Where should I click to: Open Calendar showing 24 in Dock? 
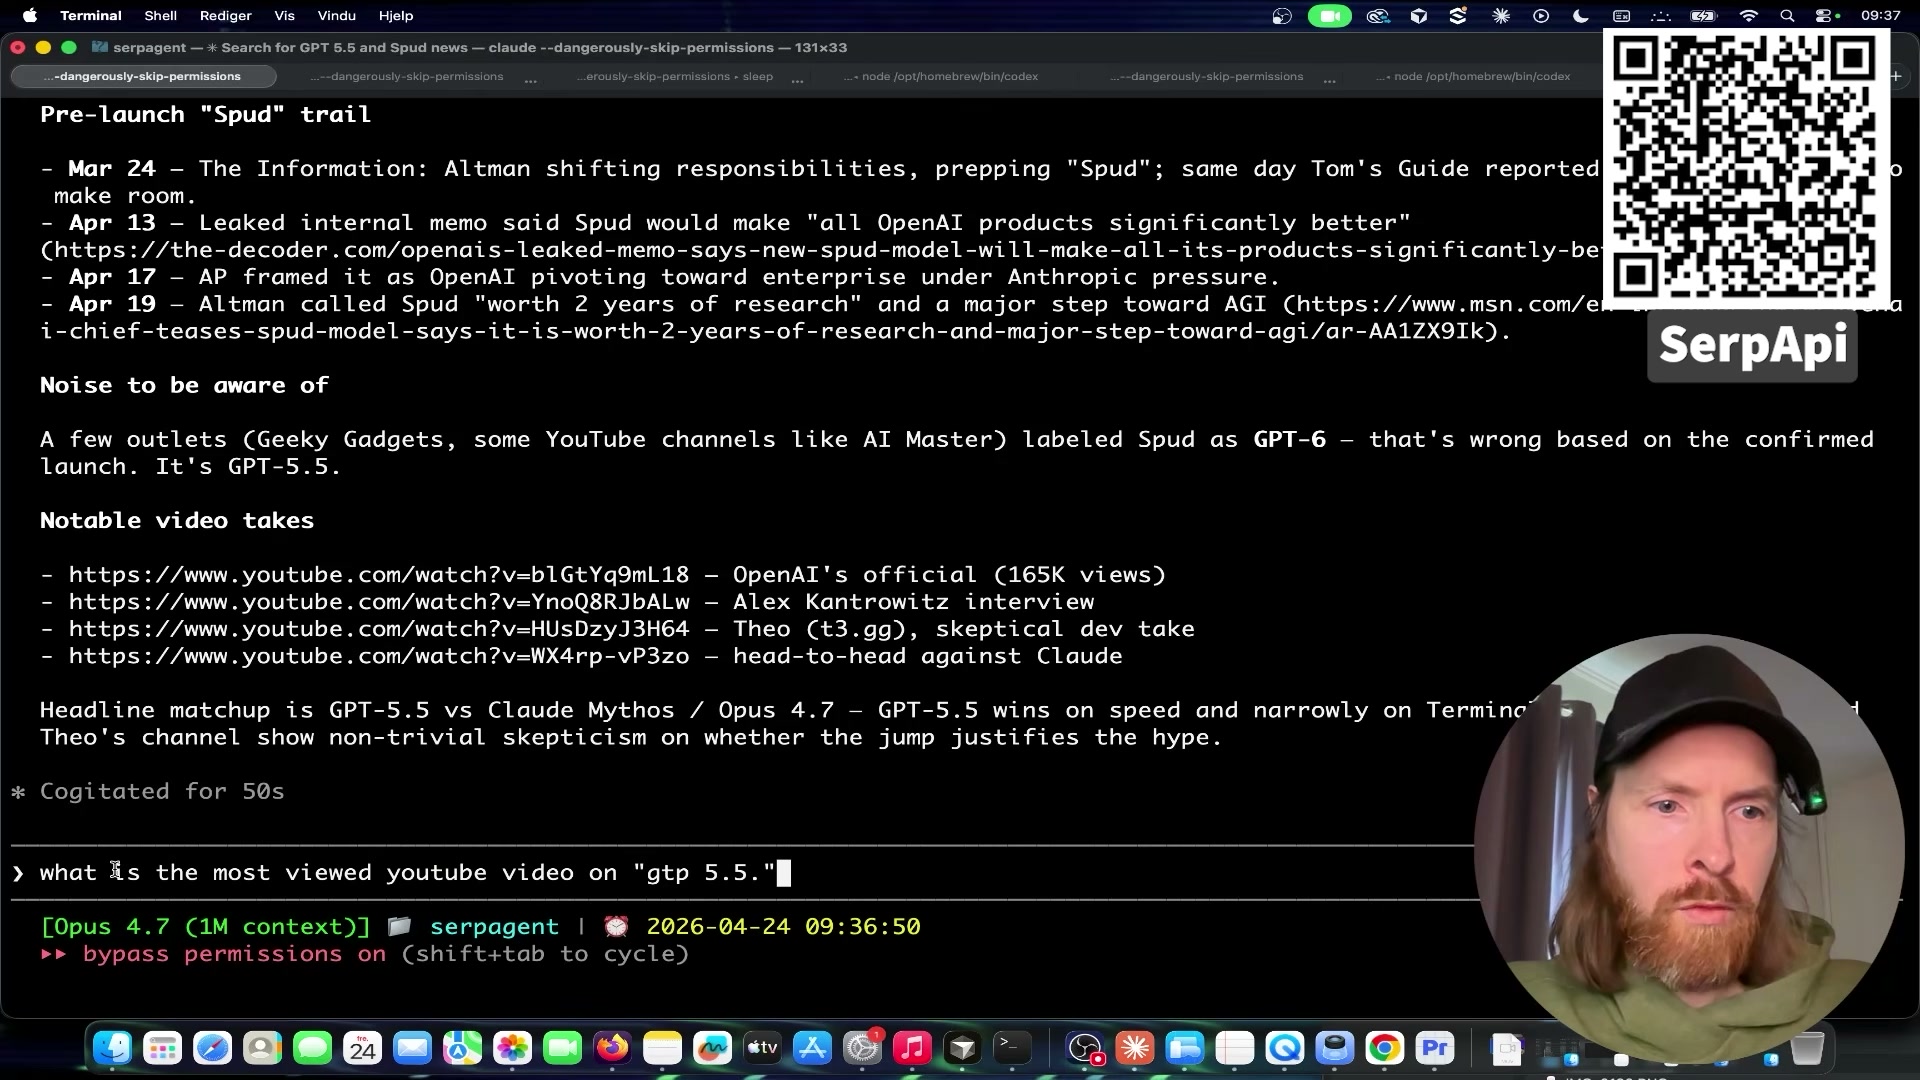pyautogui.click(x=362, y=1048)
